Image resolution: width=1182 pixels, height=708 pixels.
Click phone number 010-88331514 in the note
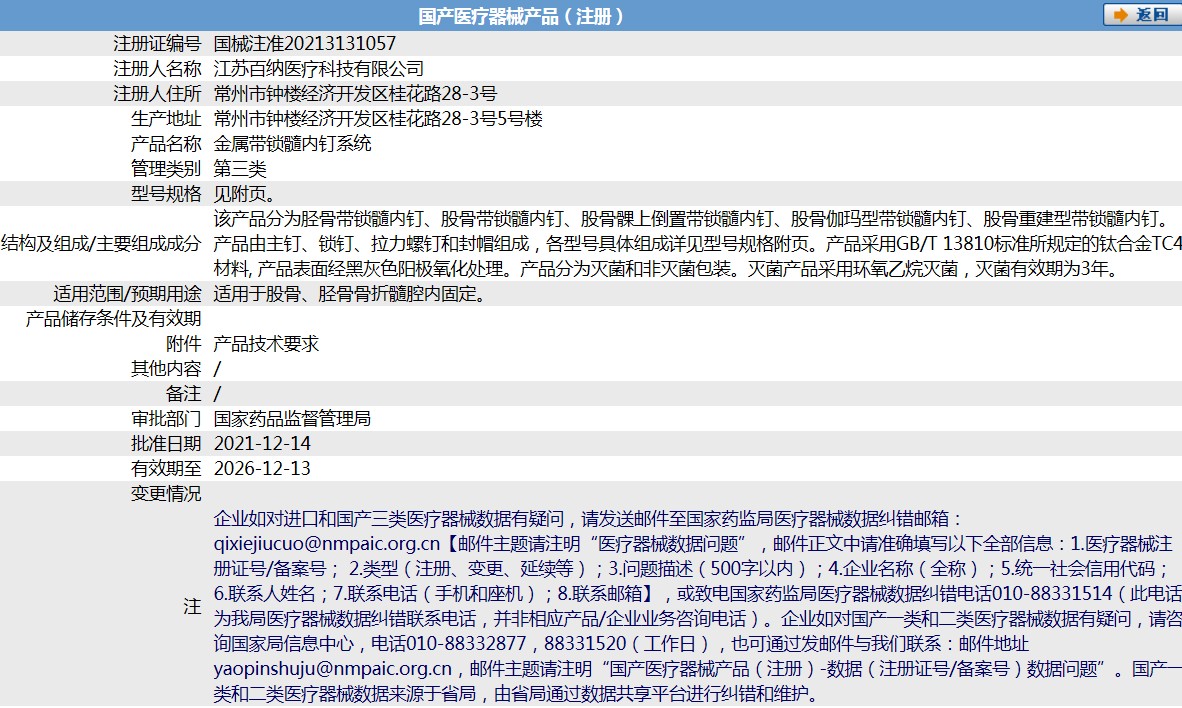(x=1052, y=593)
